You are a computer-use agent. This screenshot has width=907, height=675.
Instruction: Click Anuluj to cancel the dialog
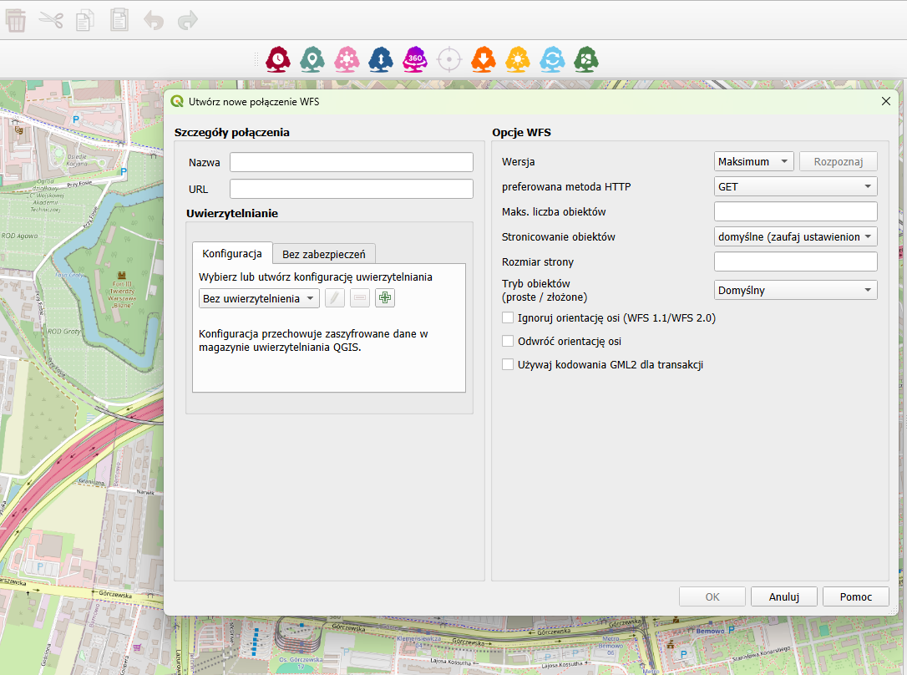tap(784, 596)
